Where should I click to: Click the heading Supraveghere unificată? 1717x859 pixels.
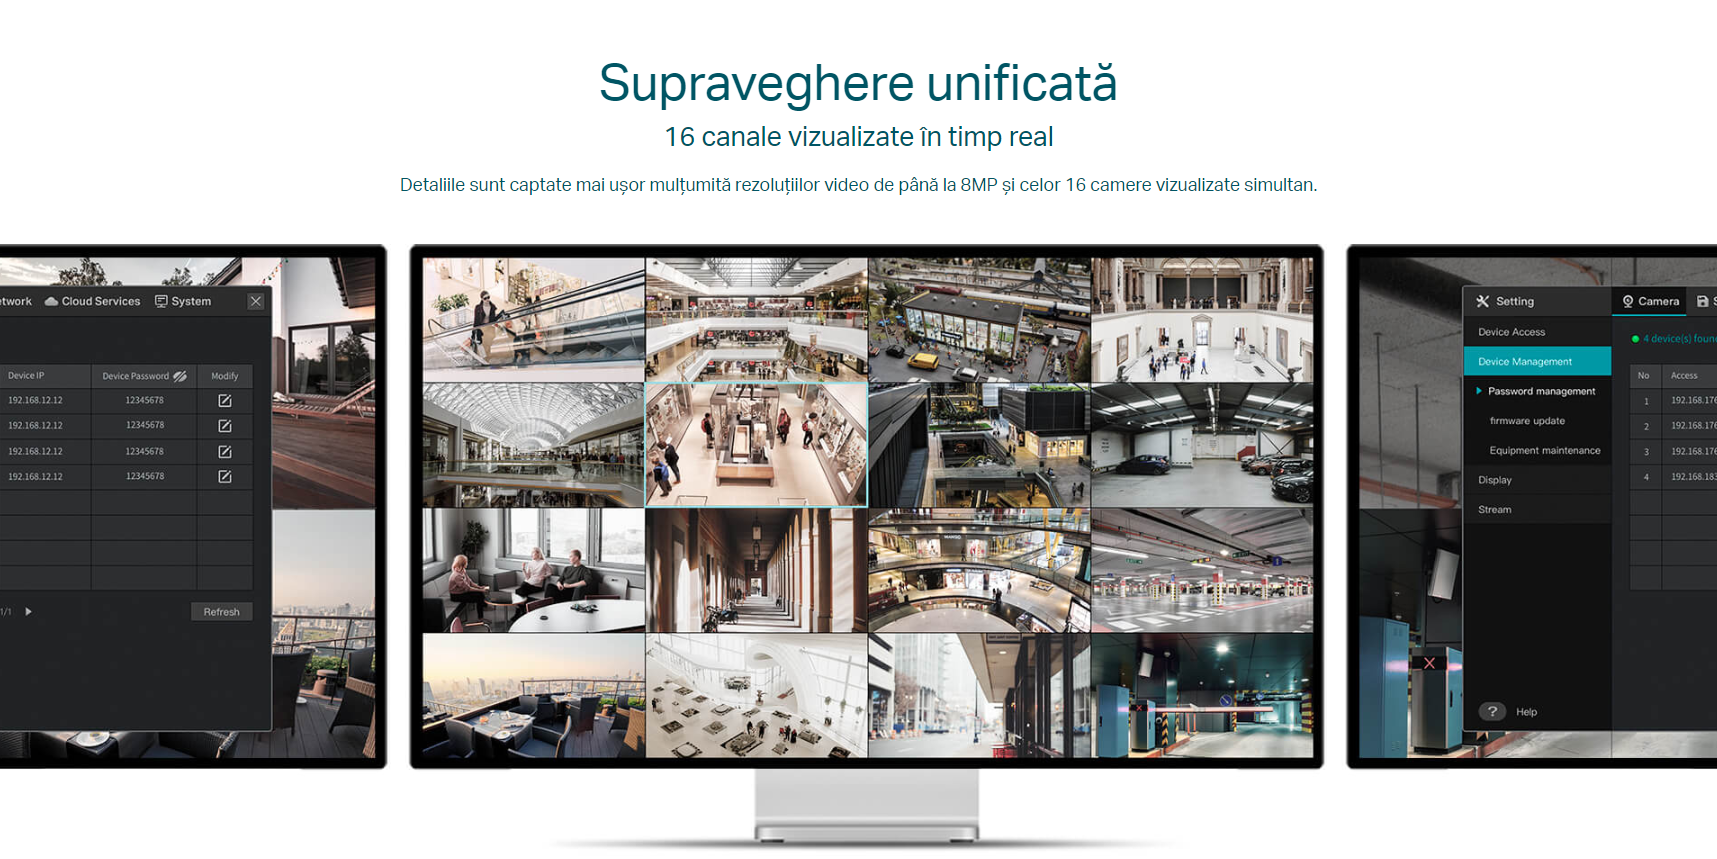858,83
